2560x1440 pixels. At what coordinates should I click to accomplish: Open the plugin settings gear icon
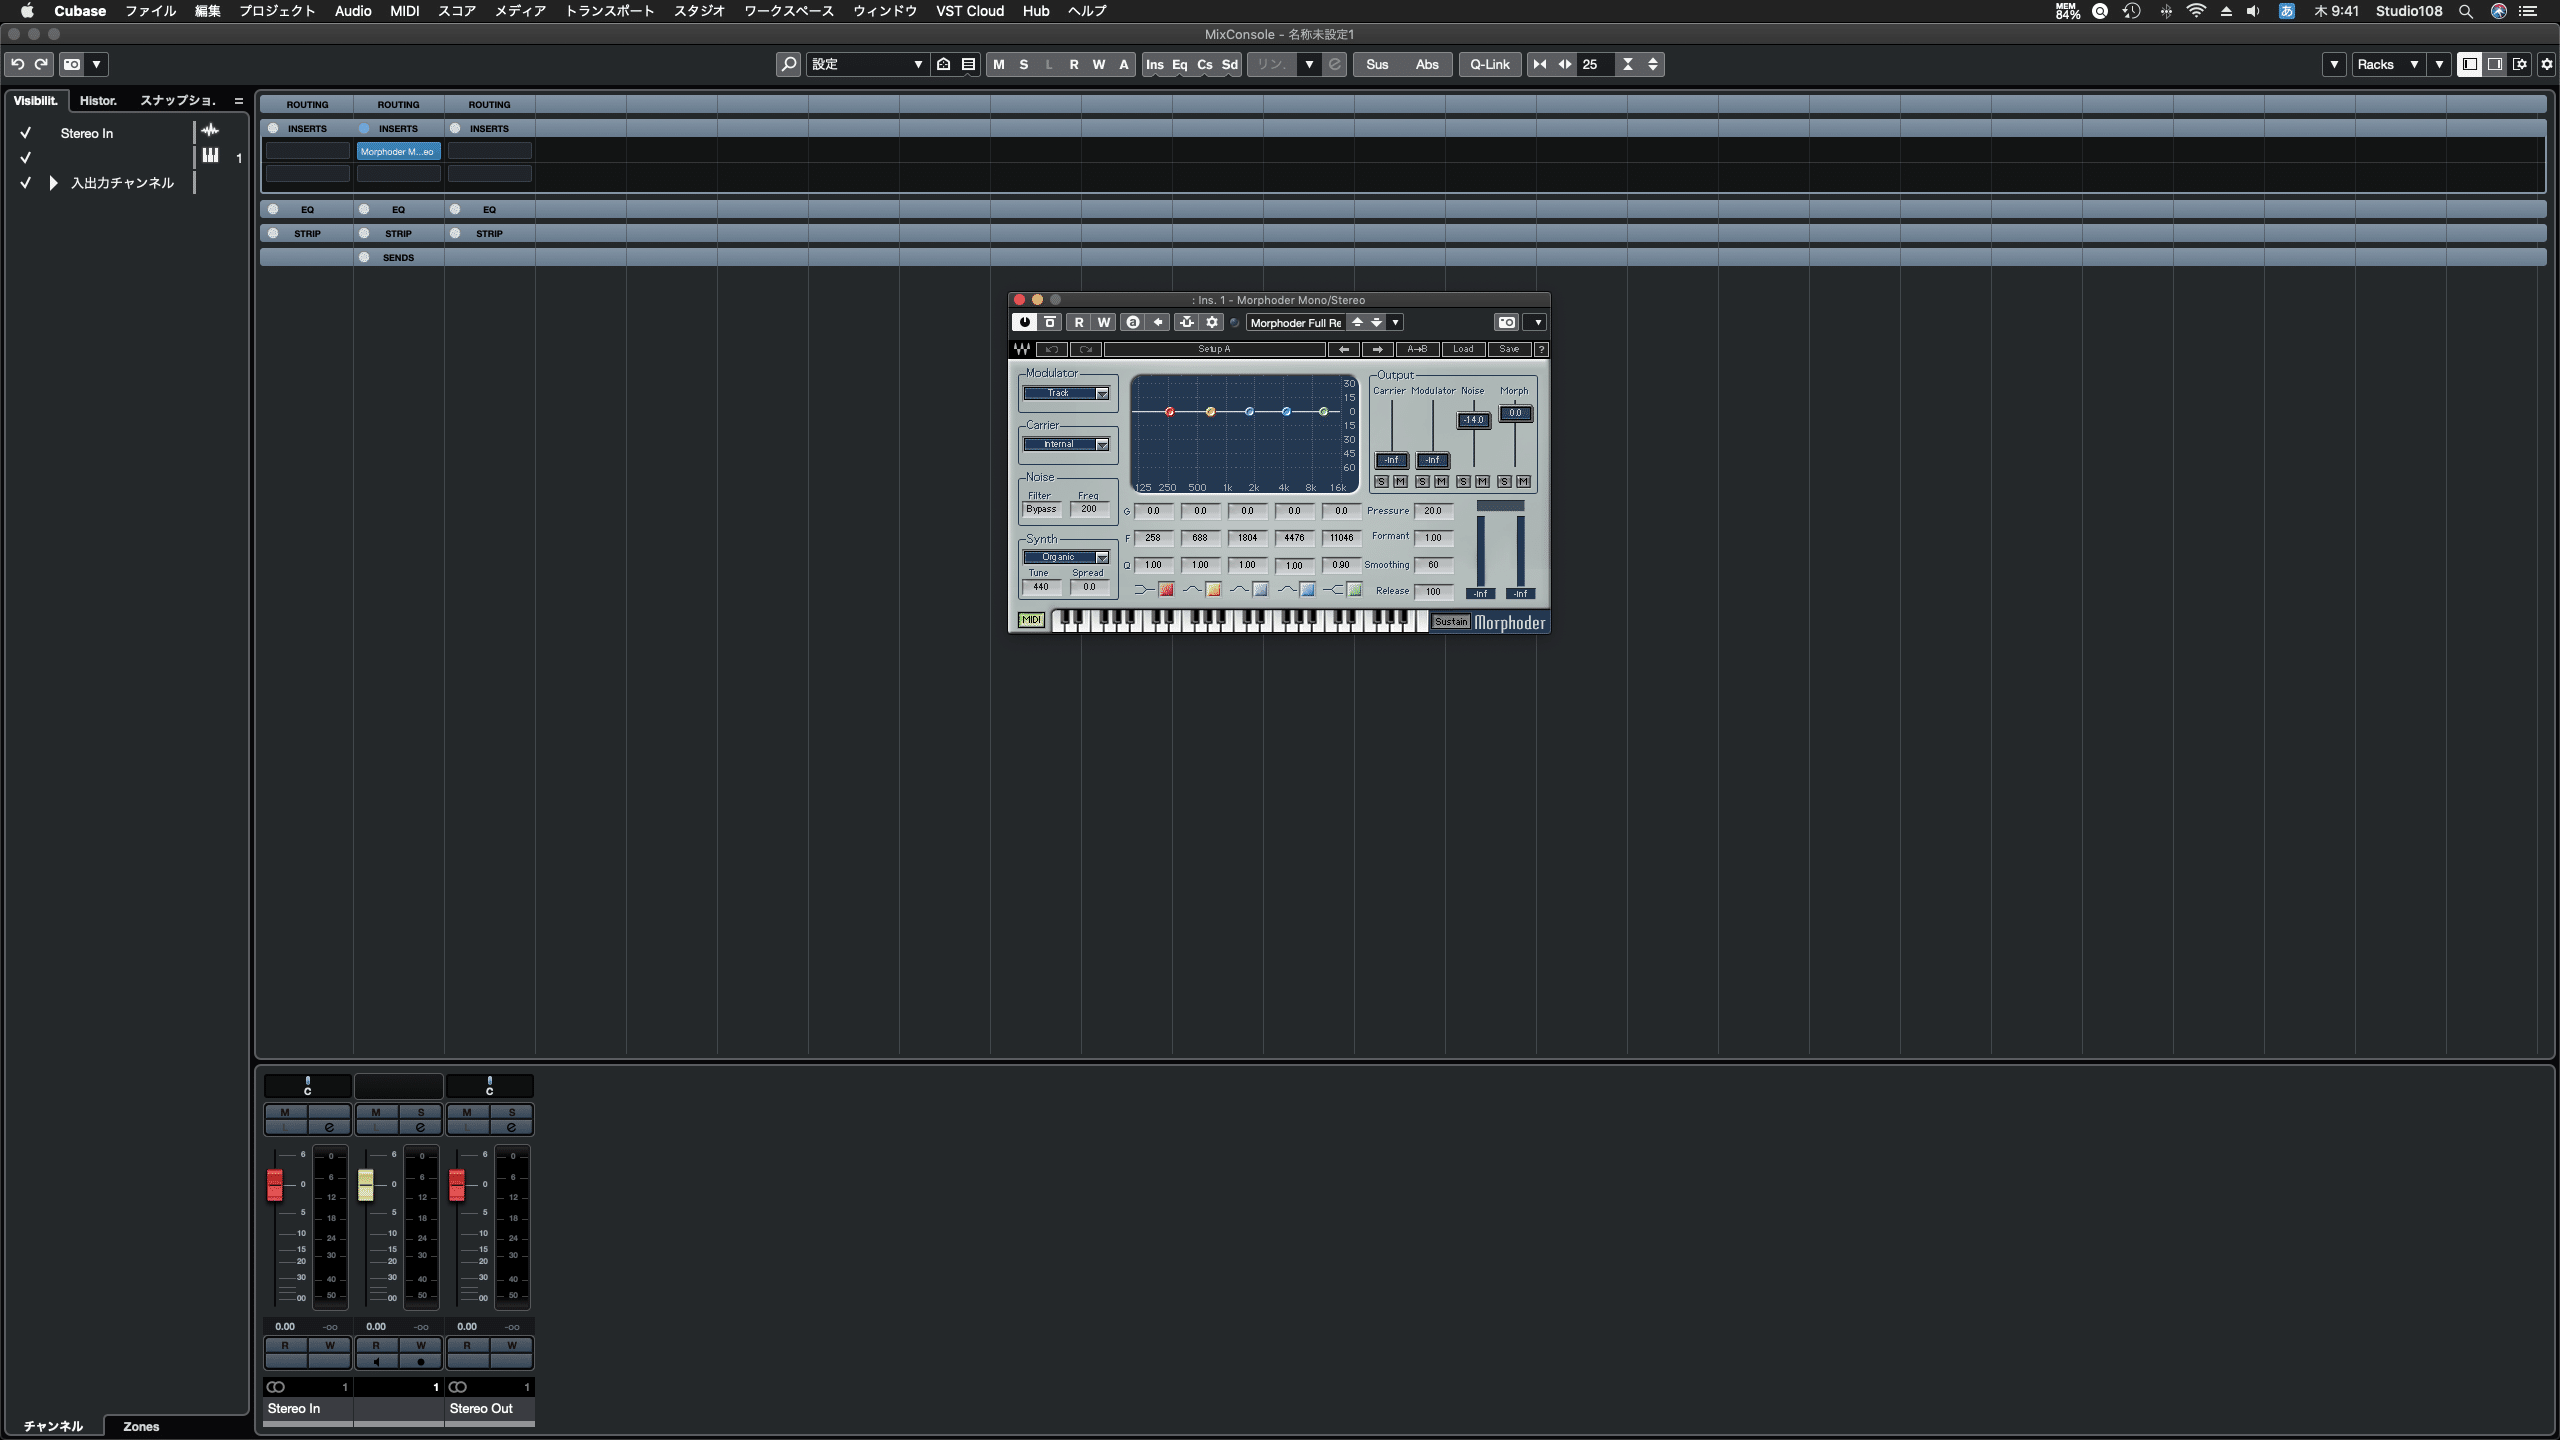pyautogui.click(x=1212, y=322)
